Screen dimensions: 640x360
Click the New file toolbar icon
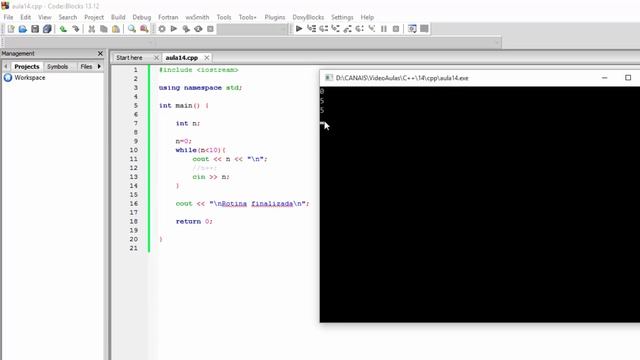tap(11, 29)
